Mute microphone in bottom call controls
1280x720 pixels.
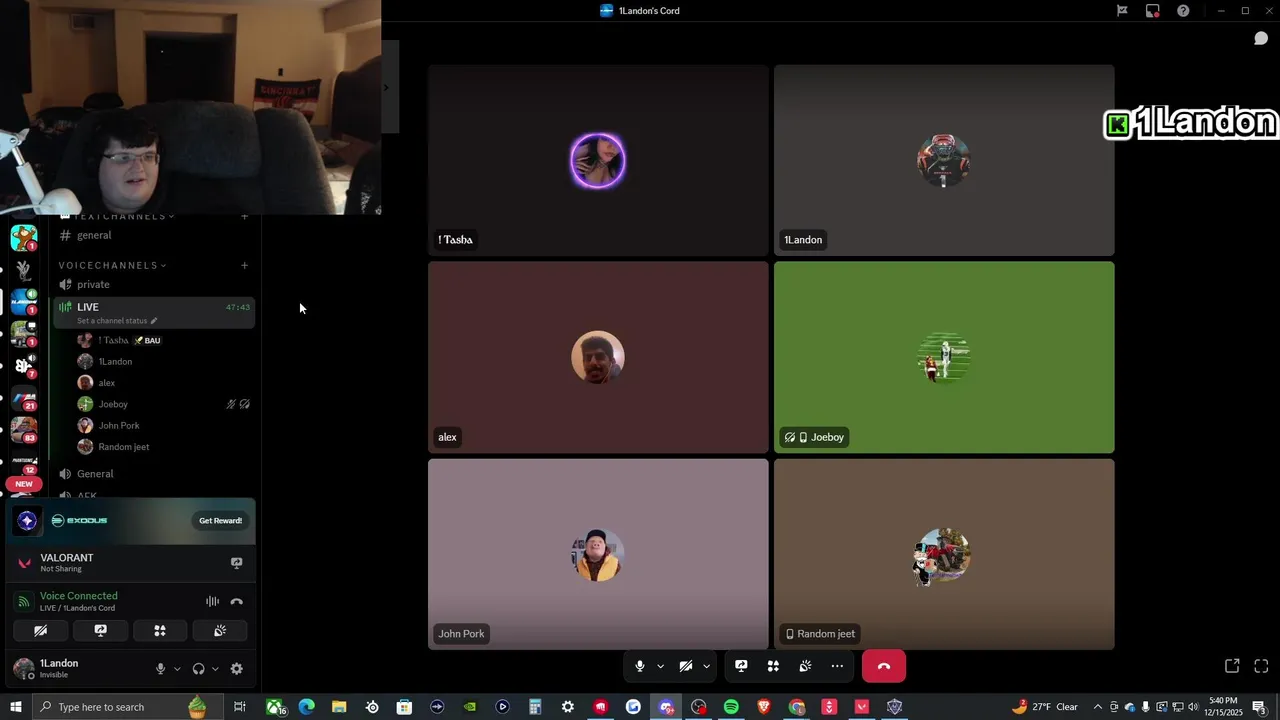click(640, 666)
